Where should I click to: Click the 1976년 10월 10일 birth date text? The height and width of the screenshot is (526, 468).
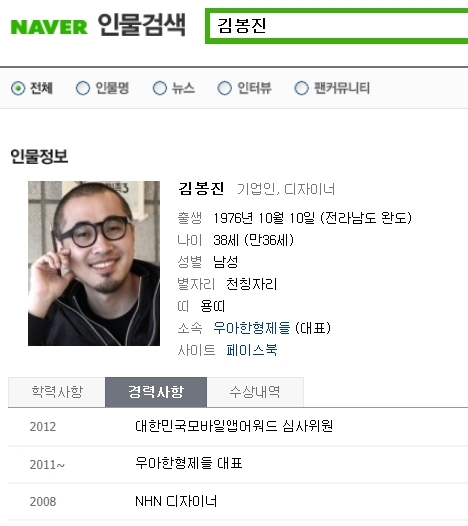(264, 218)
